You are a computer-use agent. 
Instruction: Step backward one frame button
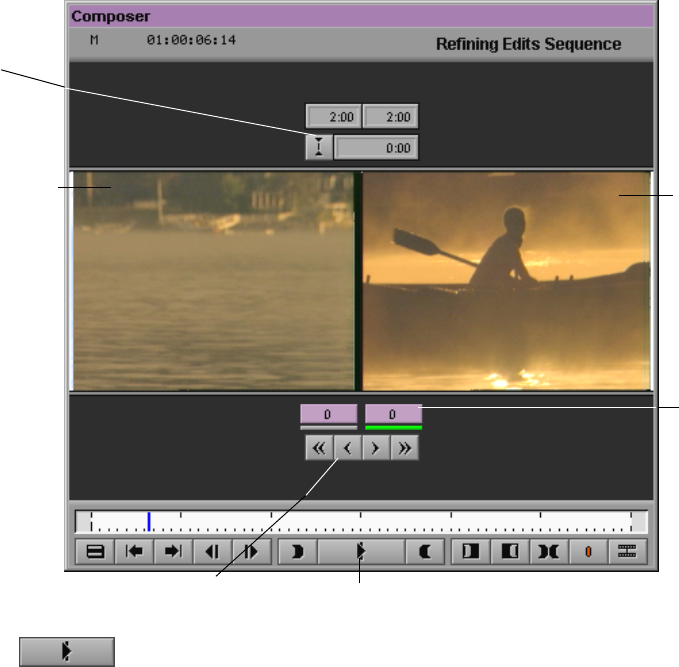(x=212, y=551)
